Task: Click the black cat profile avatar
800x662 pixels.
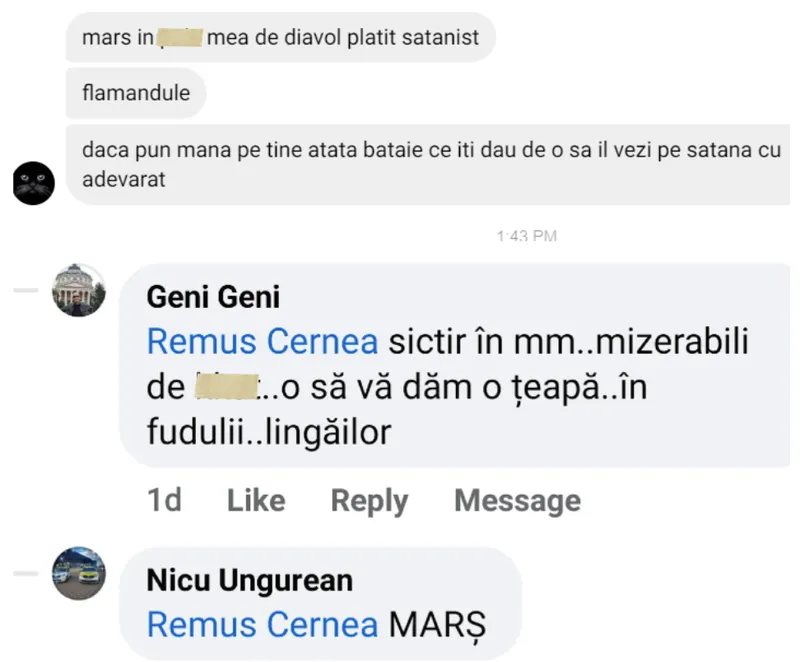Action: click(x=34, y=182)
